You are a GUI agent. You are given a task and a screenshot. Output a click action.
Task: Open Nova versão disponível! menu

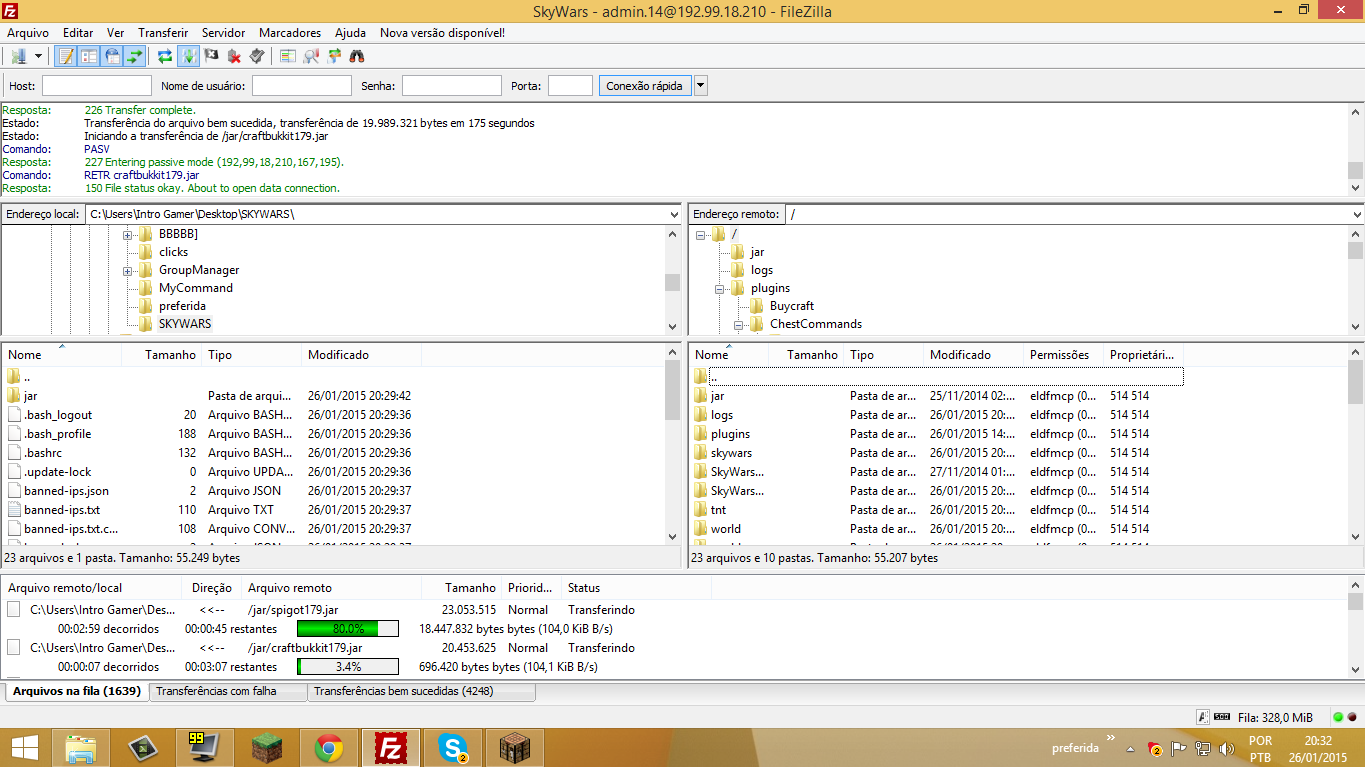[442, 33]
